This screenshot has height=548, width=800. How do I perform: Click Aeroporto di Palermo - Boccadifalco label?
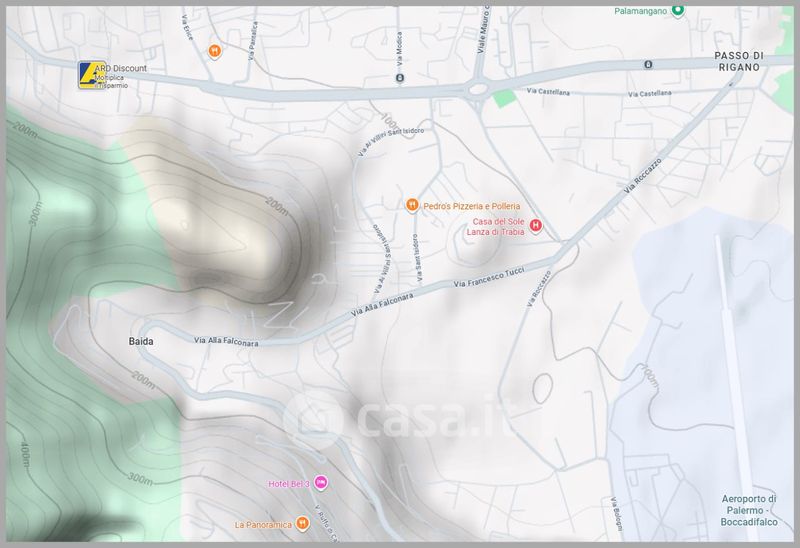coord(754,511)
